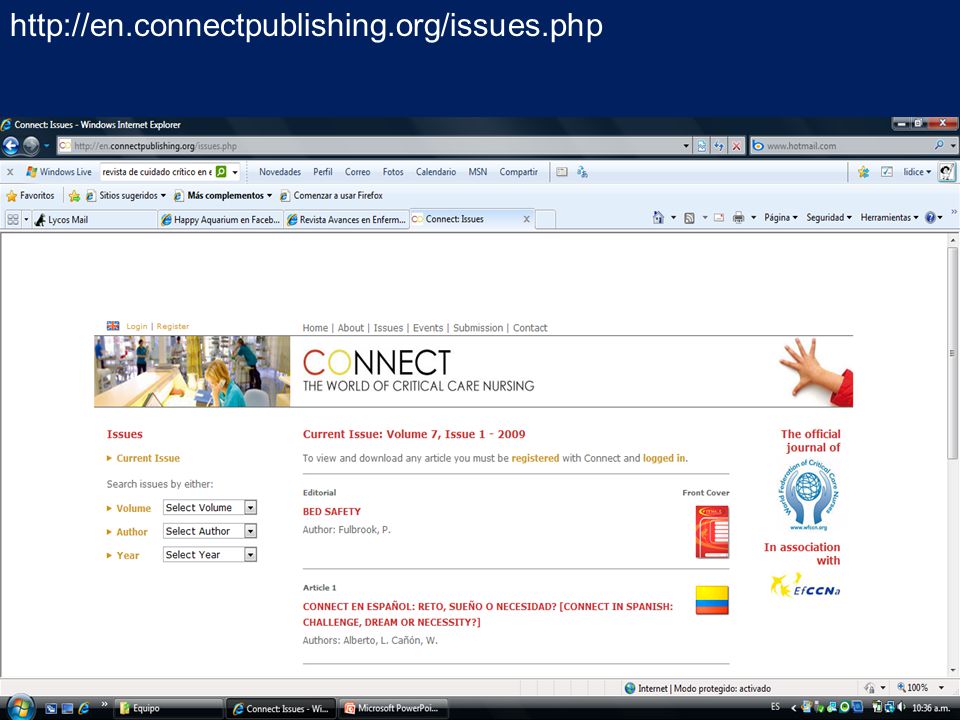Image resolution: width=960 pixels, height=720 pixels.
Task: Switch to Revista Avances en Enfermería tab
Action: click(x=347, y=219)
